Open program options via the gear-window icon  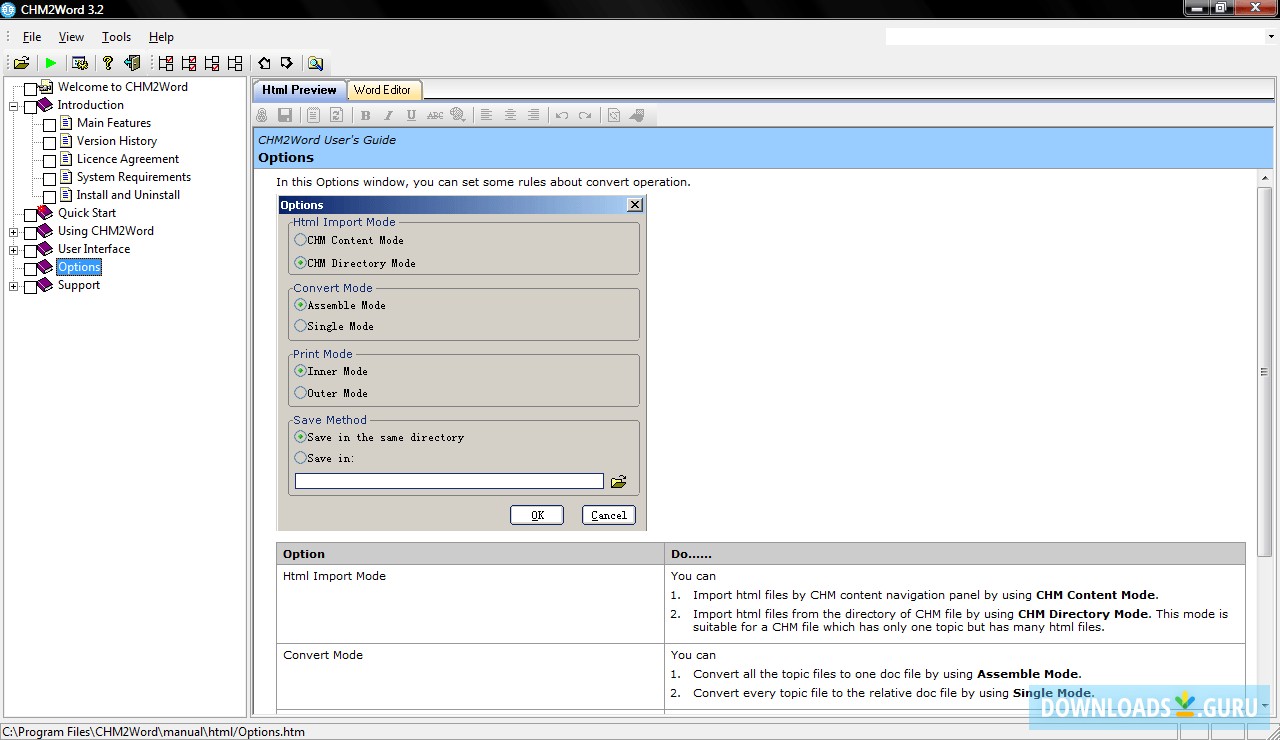(x=80, y=62)
